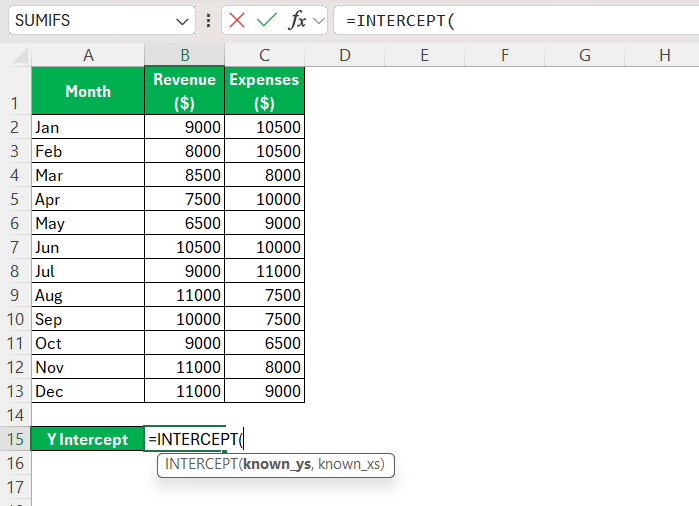Select column B header
Screen dimensions: 699x506
[x=185, y=55]
